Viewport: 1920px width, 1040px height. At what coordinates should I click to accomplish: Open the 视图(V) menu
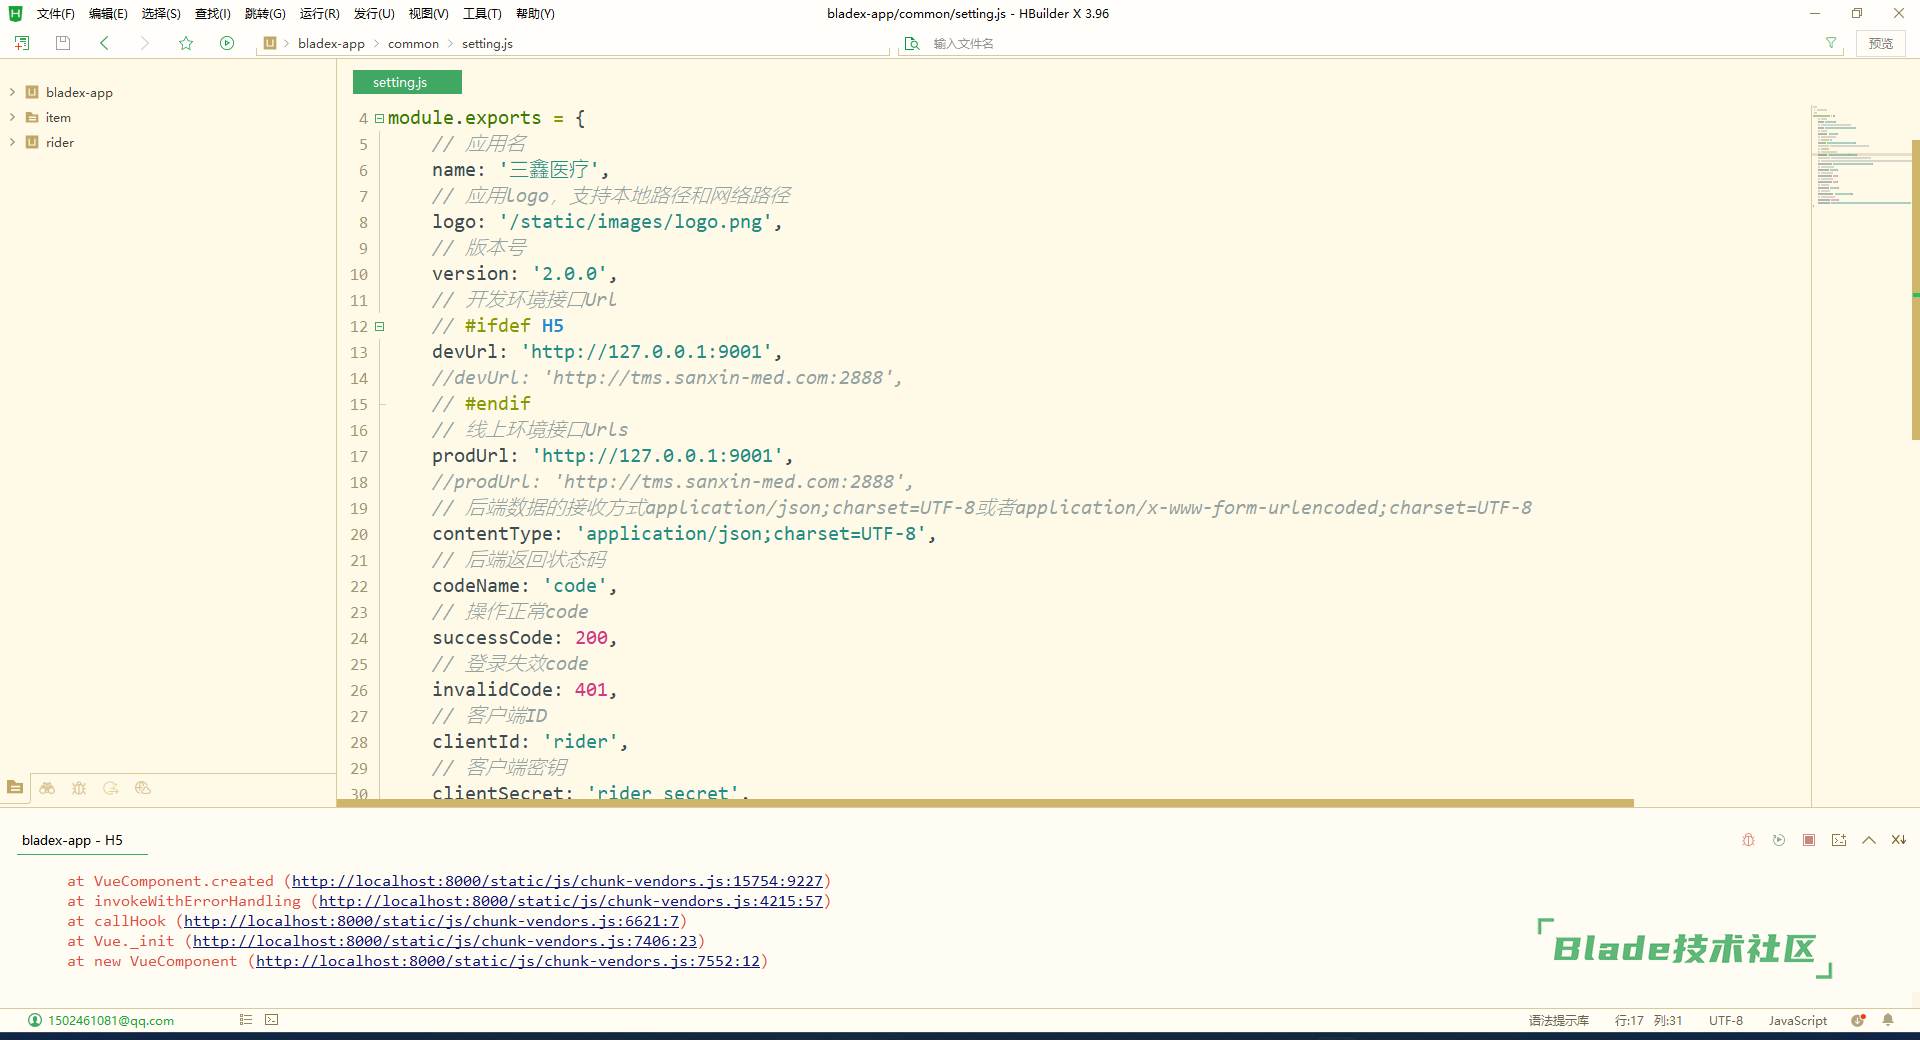coord(428,13)
